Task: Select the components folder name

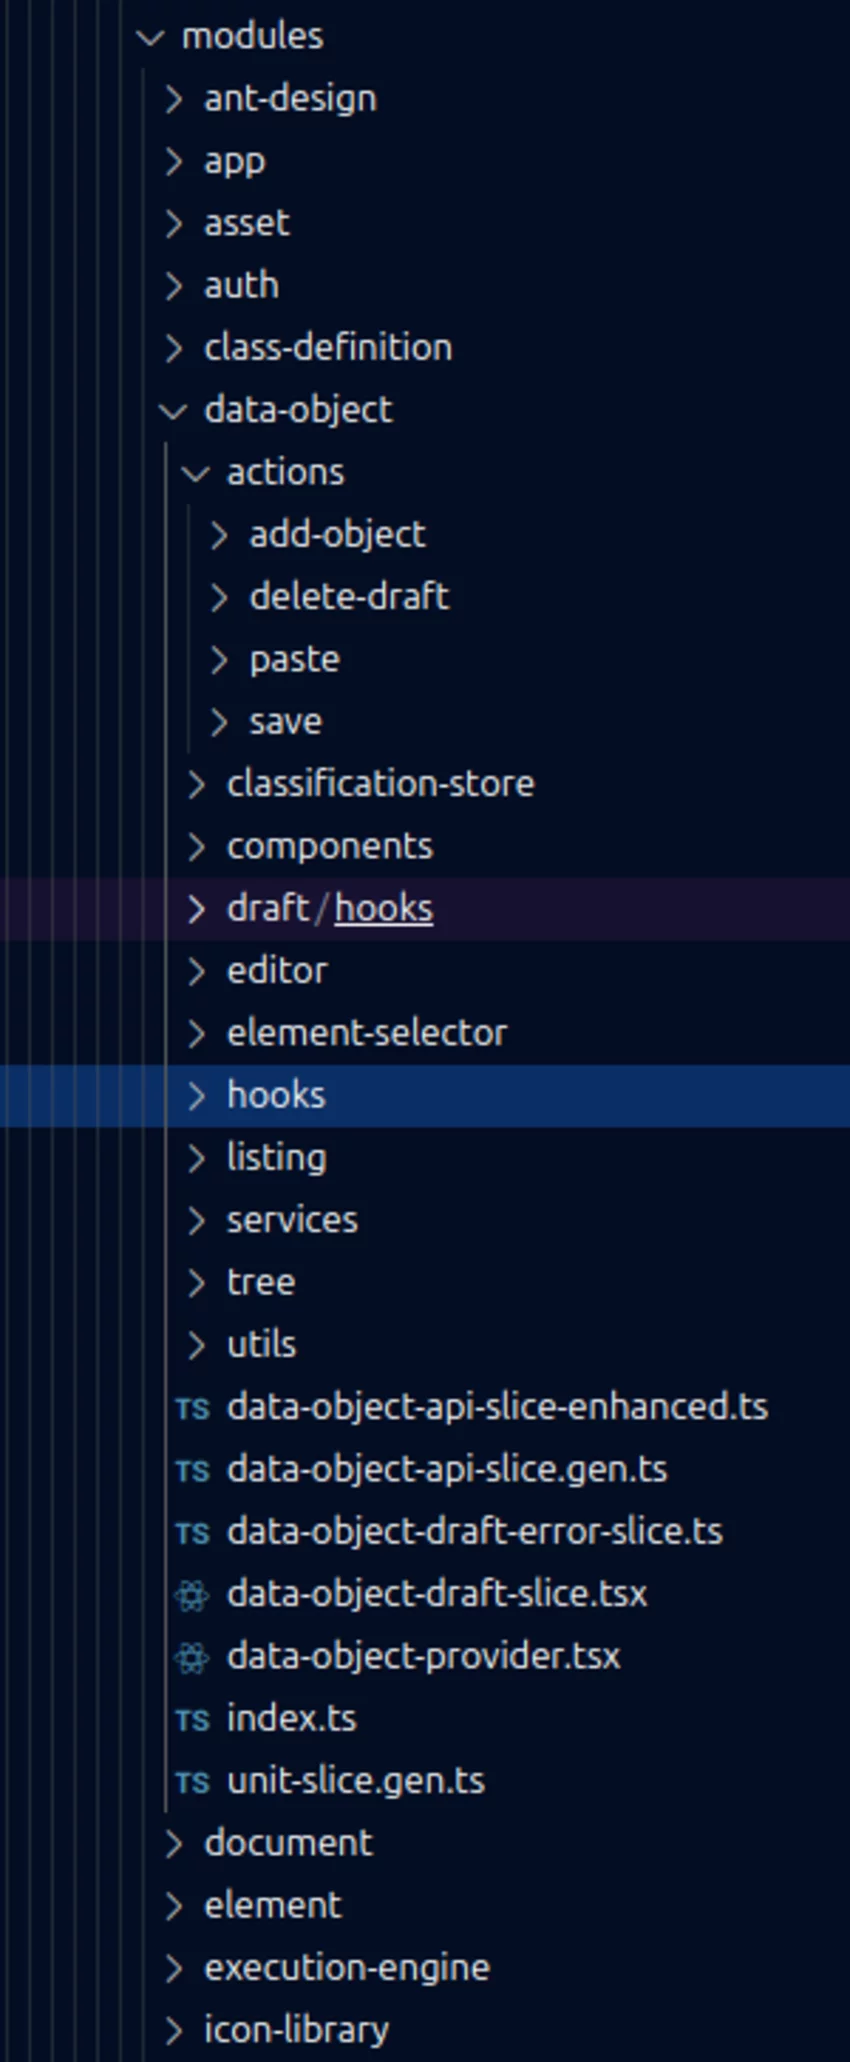Action: pos(330,848)
